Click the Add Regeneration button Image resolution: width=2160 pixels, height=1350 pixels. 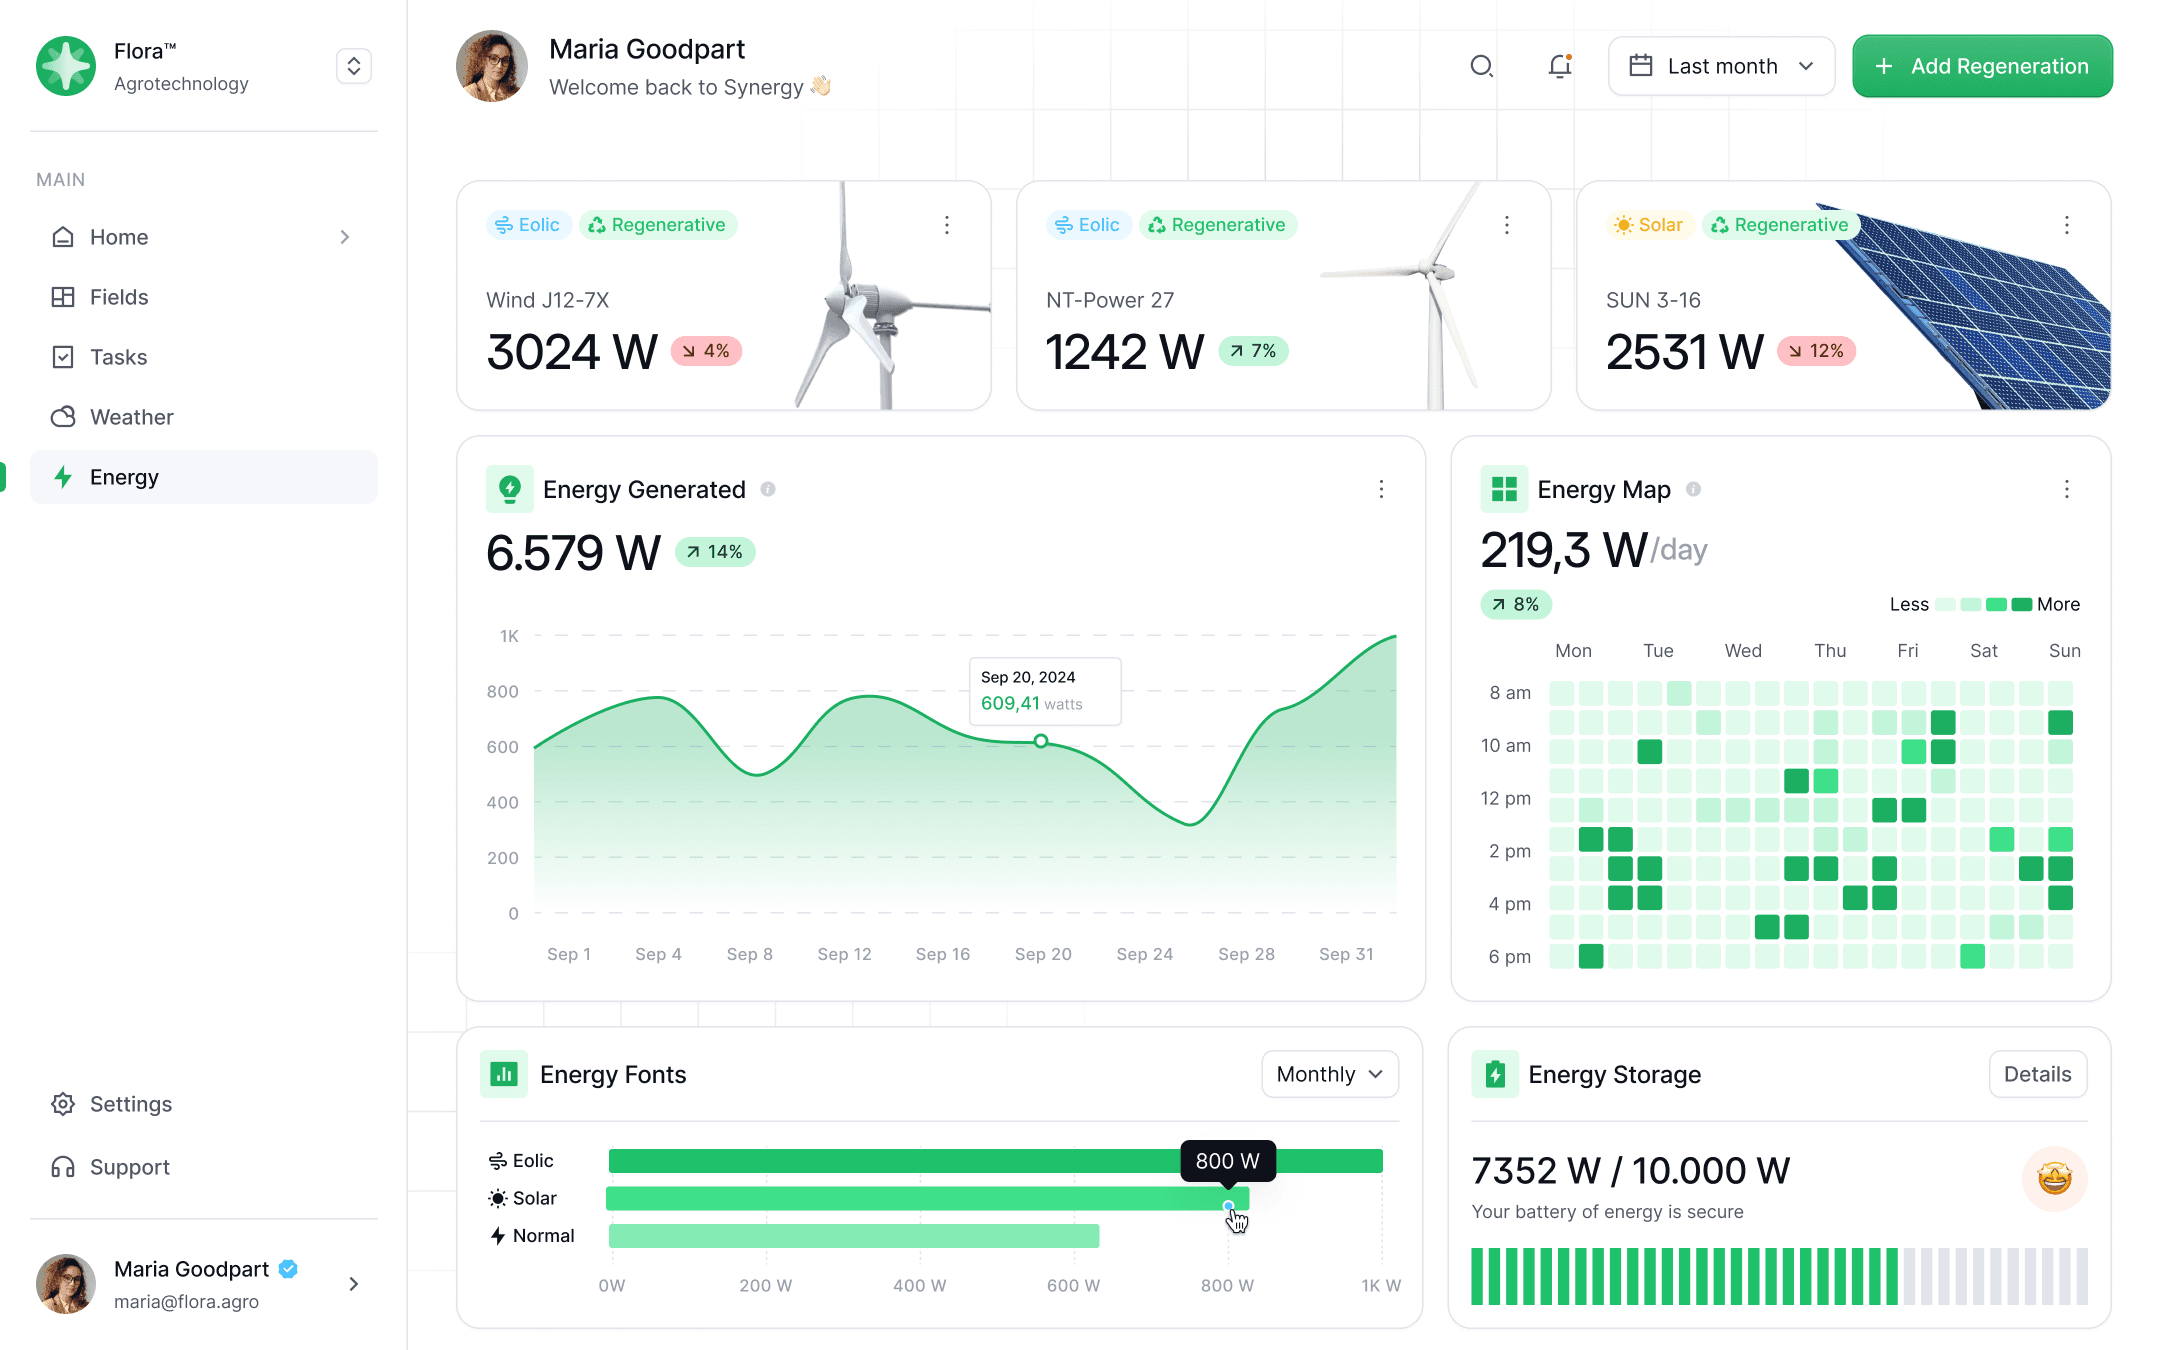(1981, 66)
